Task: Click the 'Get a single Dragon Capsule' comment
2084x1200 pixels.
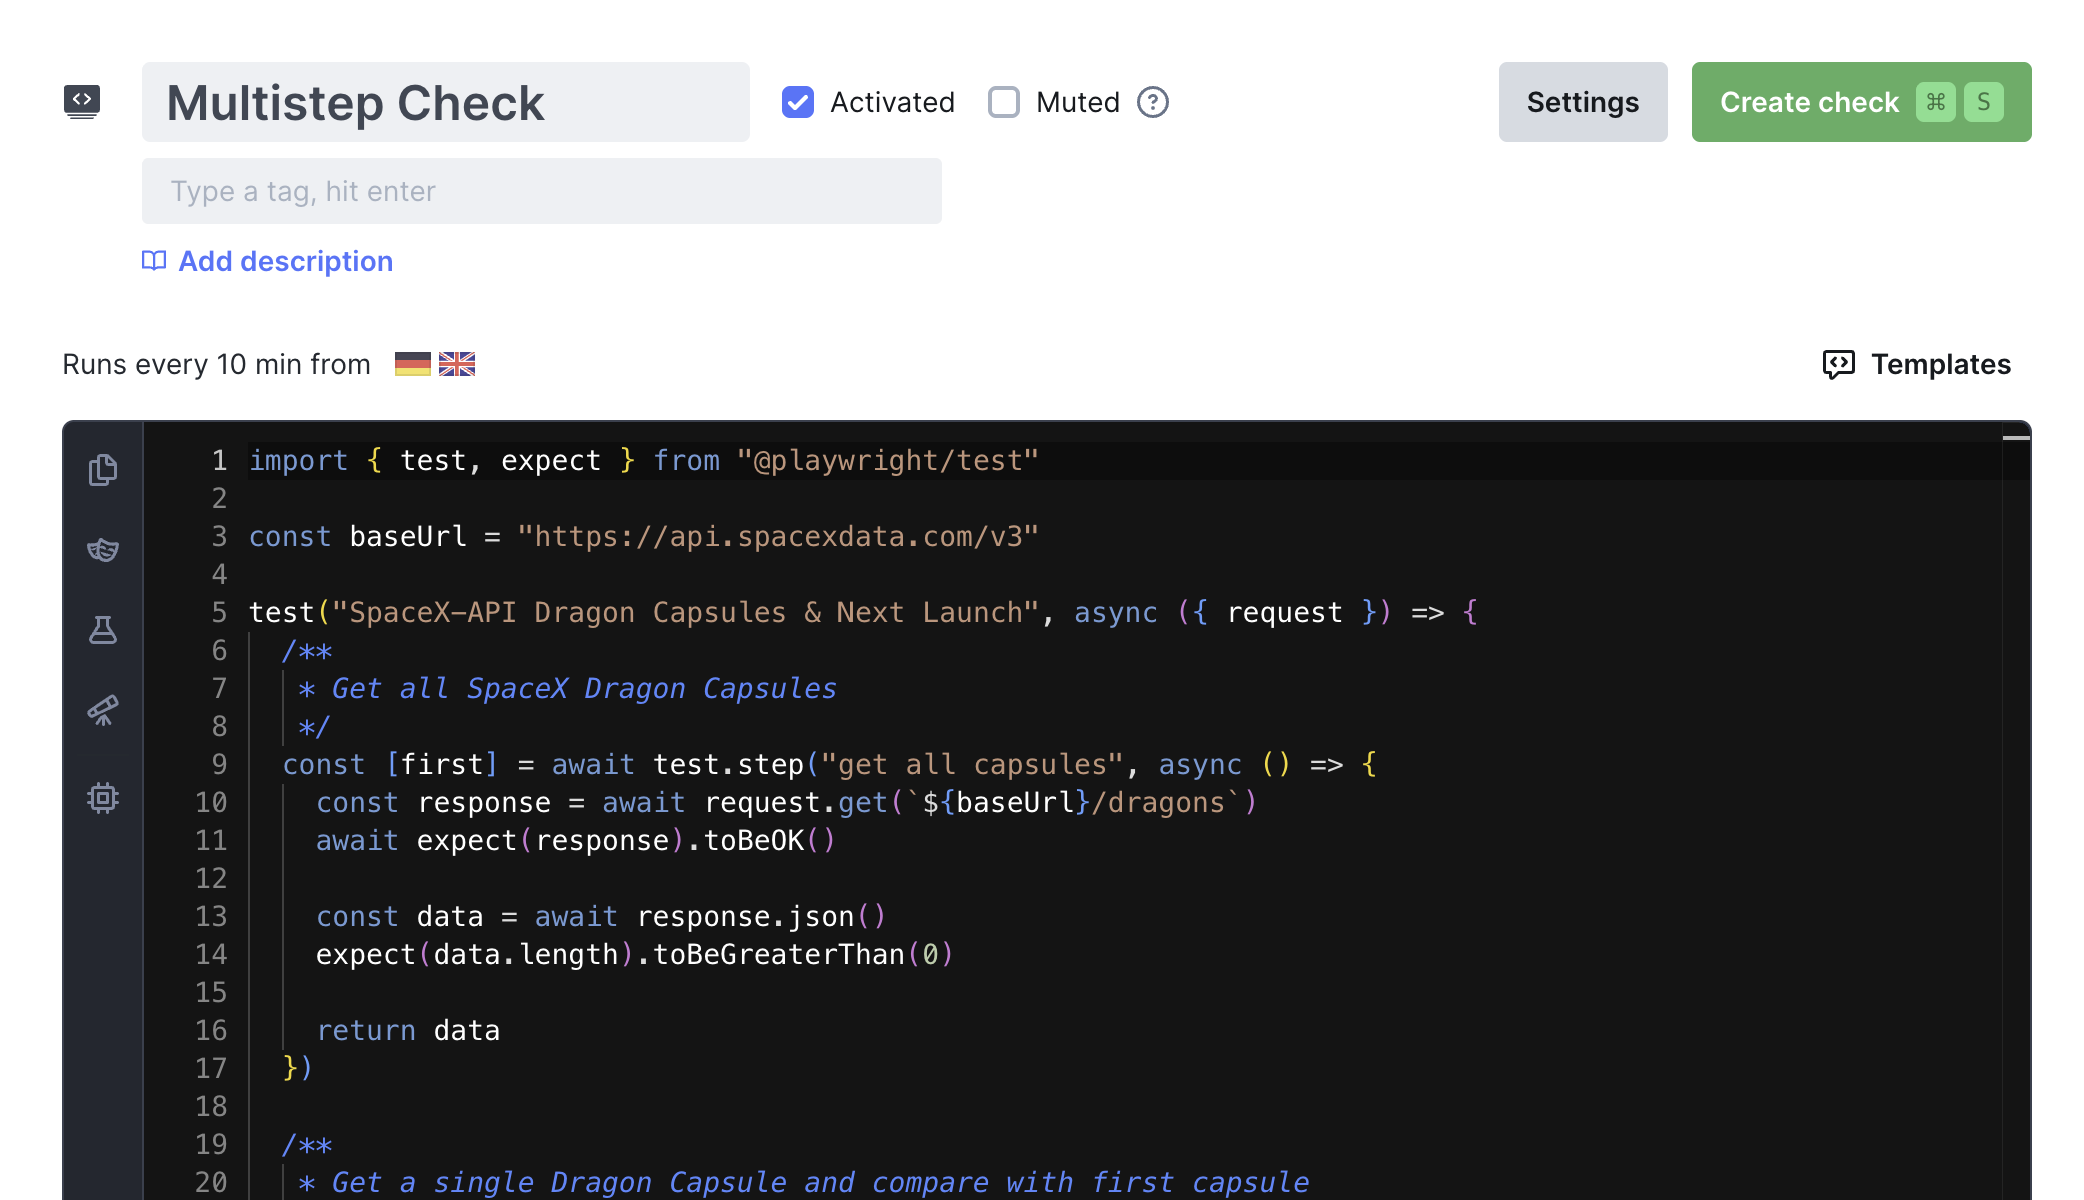Action: pyautogui.click(x=804, y=1182)
